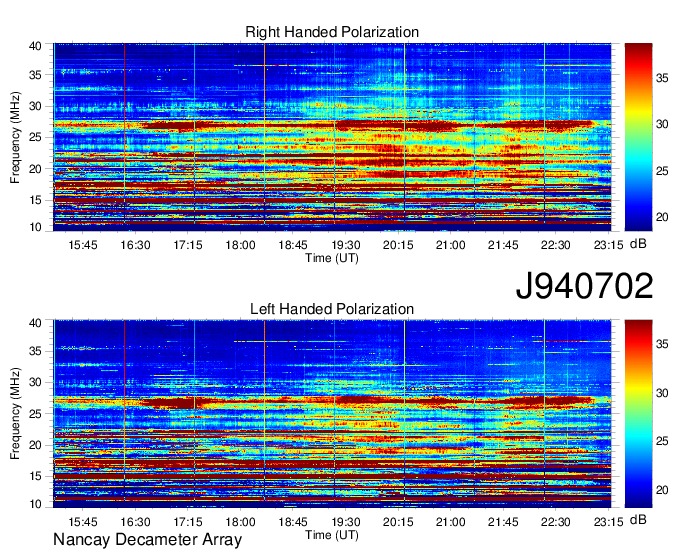The image size is (680, 552).
Task: Click the "18:00" tick on the left-handed plot
Action: coord(240,522)
